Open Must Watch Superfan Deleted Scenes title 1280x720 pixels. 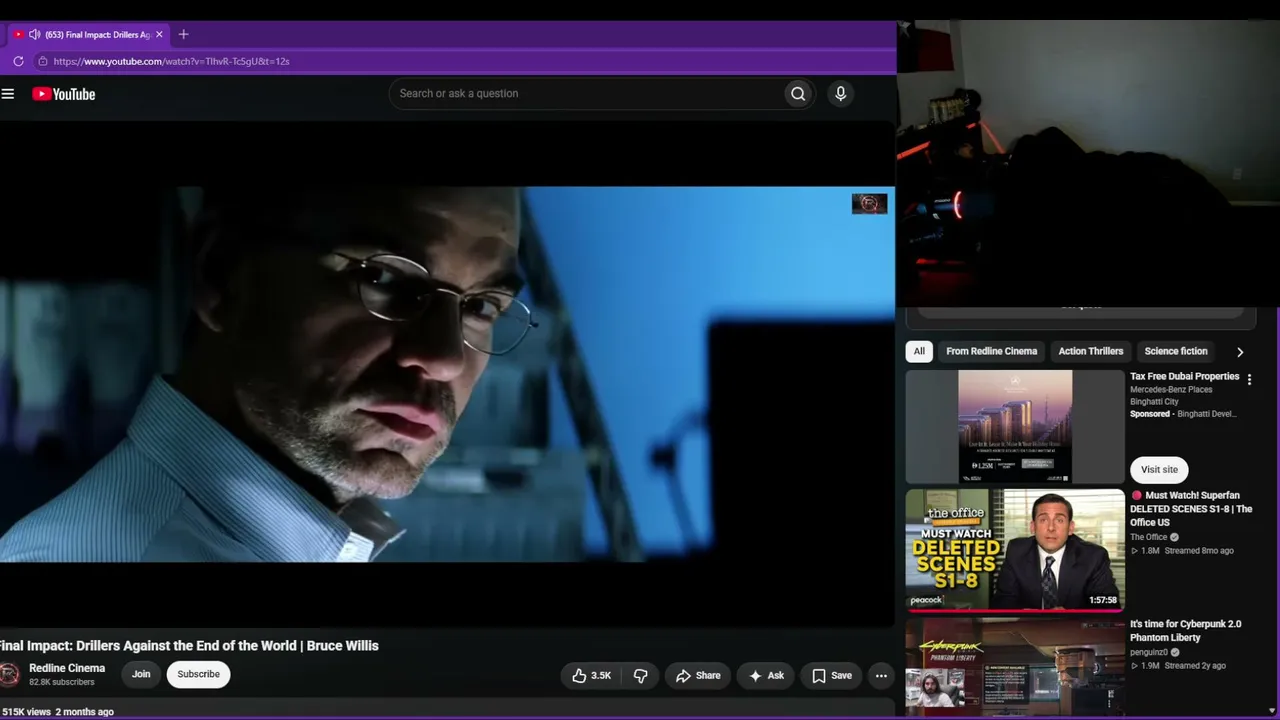(1191, 509)
